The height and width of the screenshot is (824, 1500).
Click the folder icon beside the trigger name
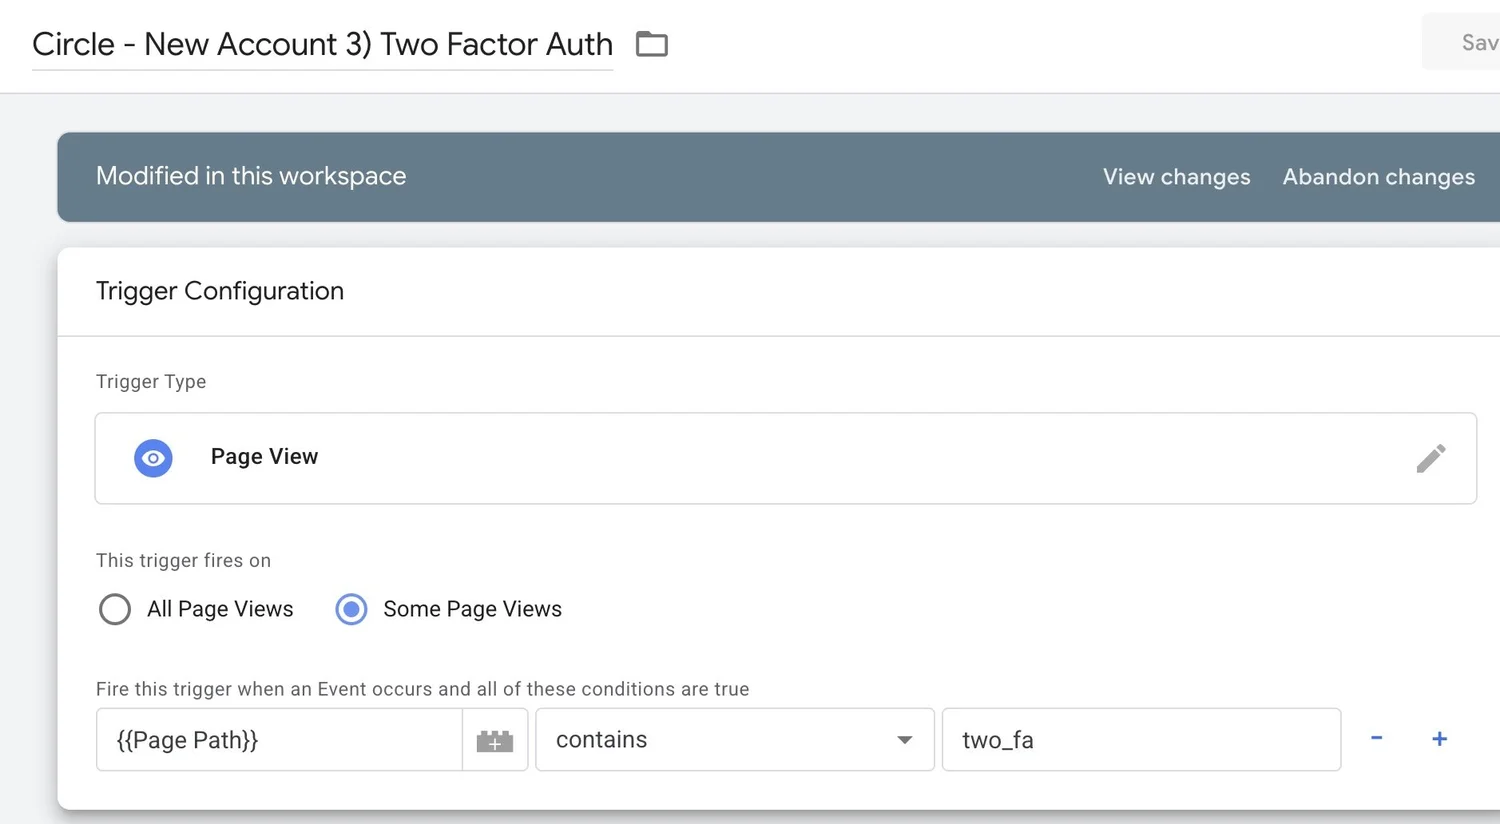coord(652,44)
